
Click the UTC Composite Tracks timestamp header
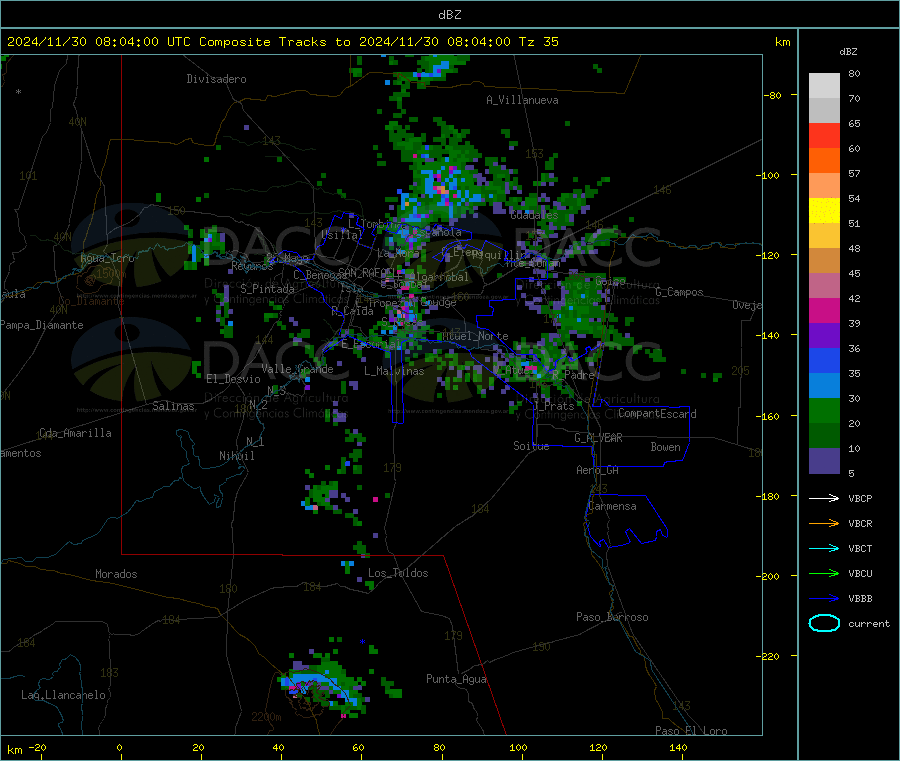tap(282, 42)
